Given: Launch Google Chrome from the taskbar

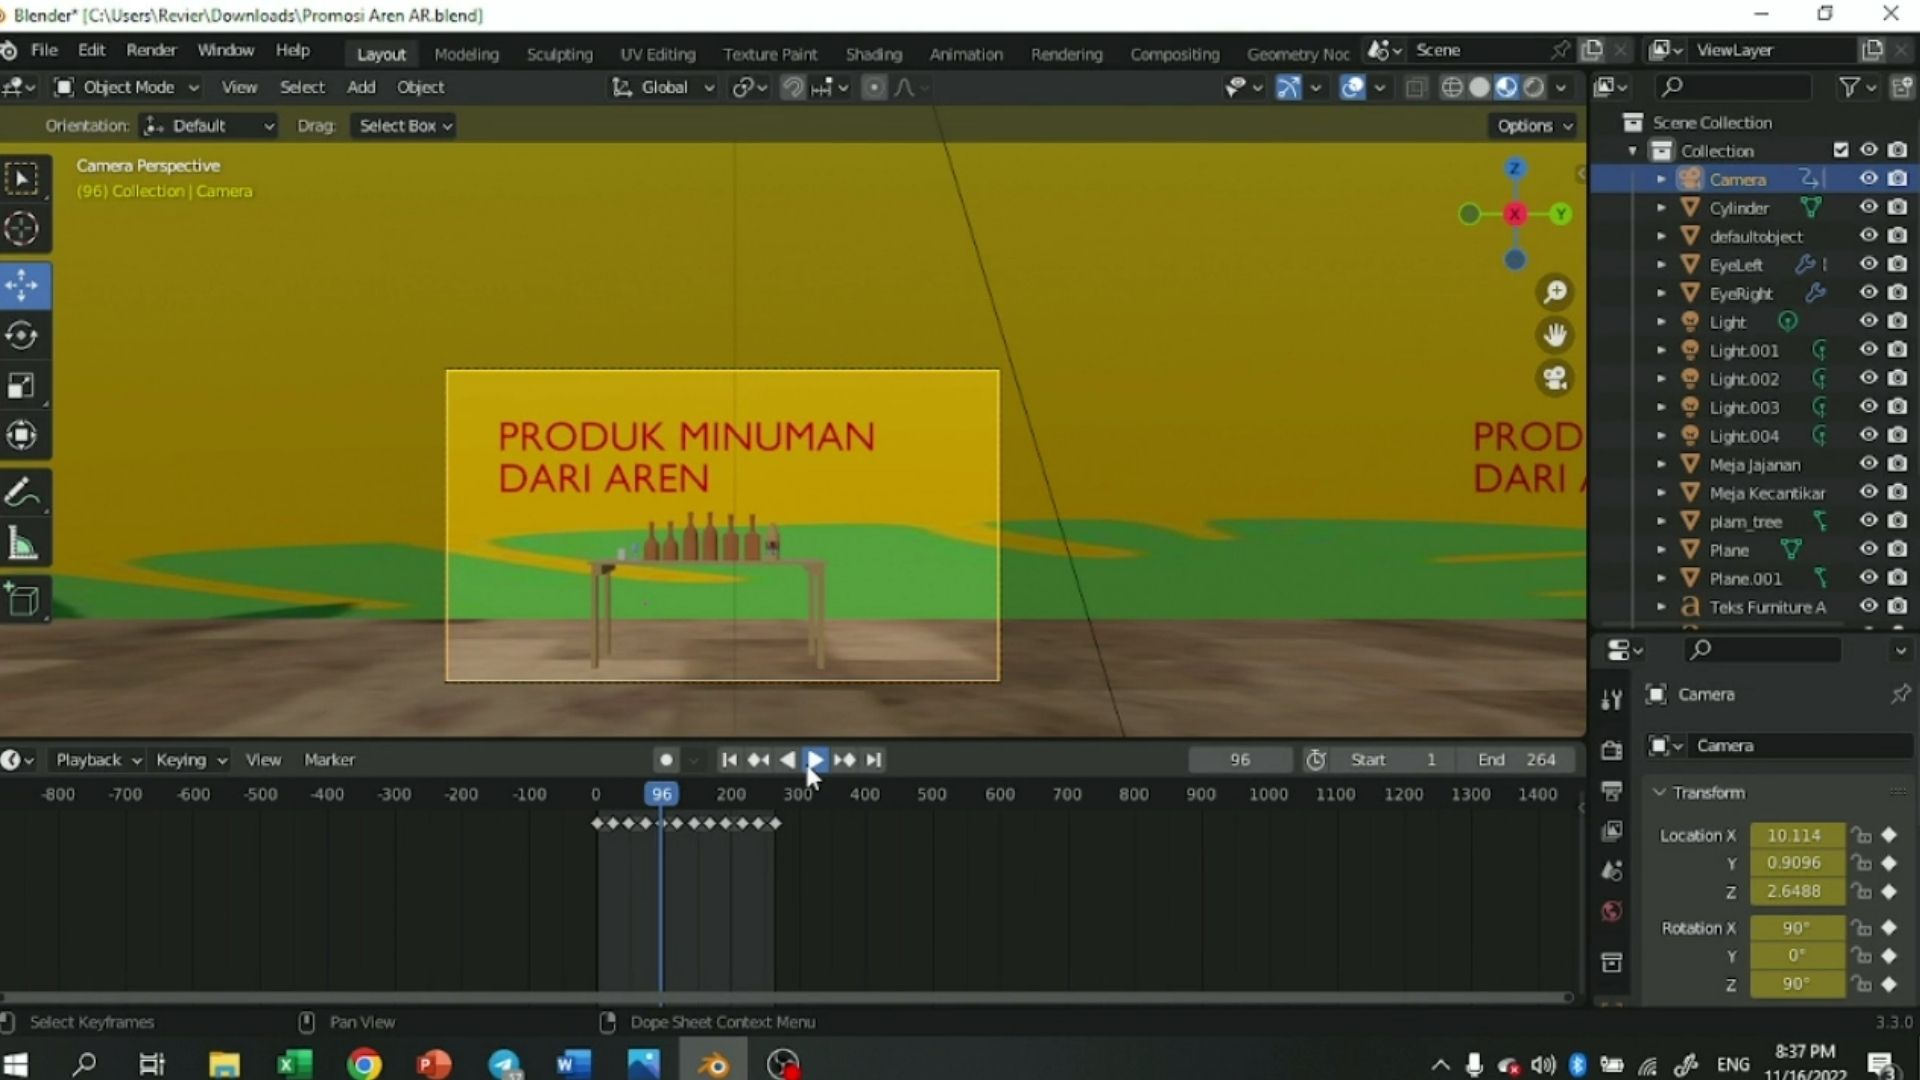Looking at the screenshot, I should tap(363, 1063).
